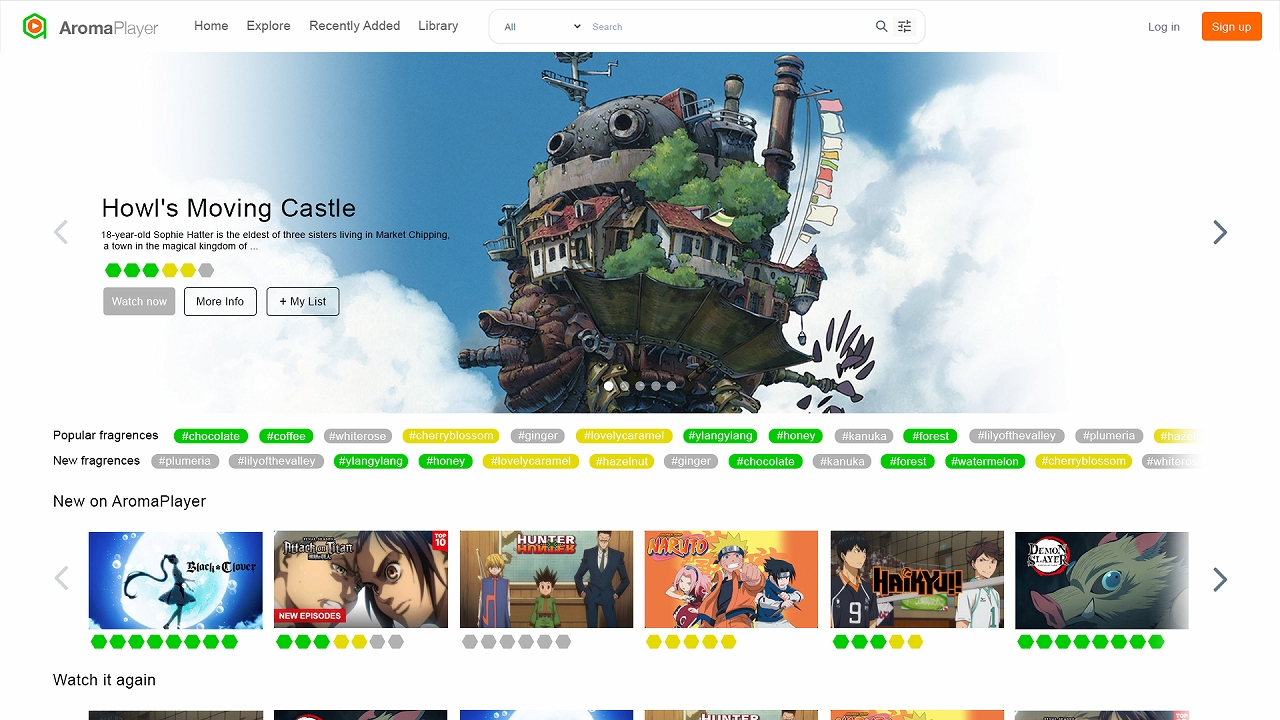Open the Library menu item
The image size is (1280, 720).
coord(438,26)
